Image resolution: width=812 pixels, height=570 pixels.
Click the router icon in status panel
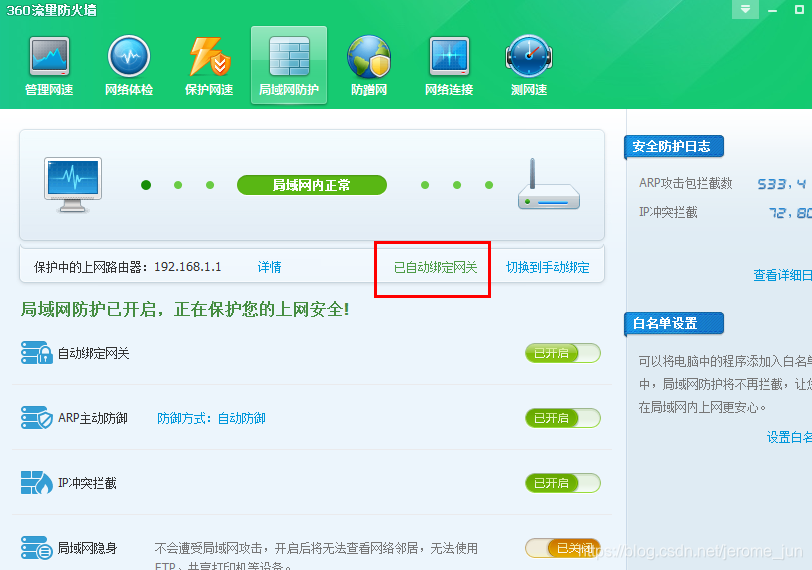[549, 184]
